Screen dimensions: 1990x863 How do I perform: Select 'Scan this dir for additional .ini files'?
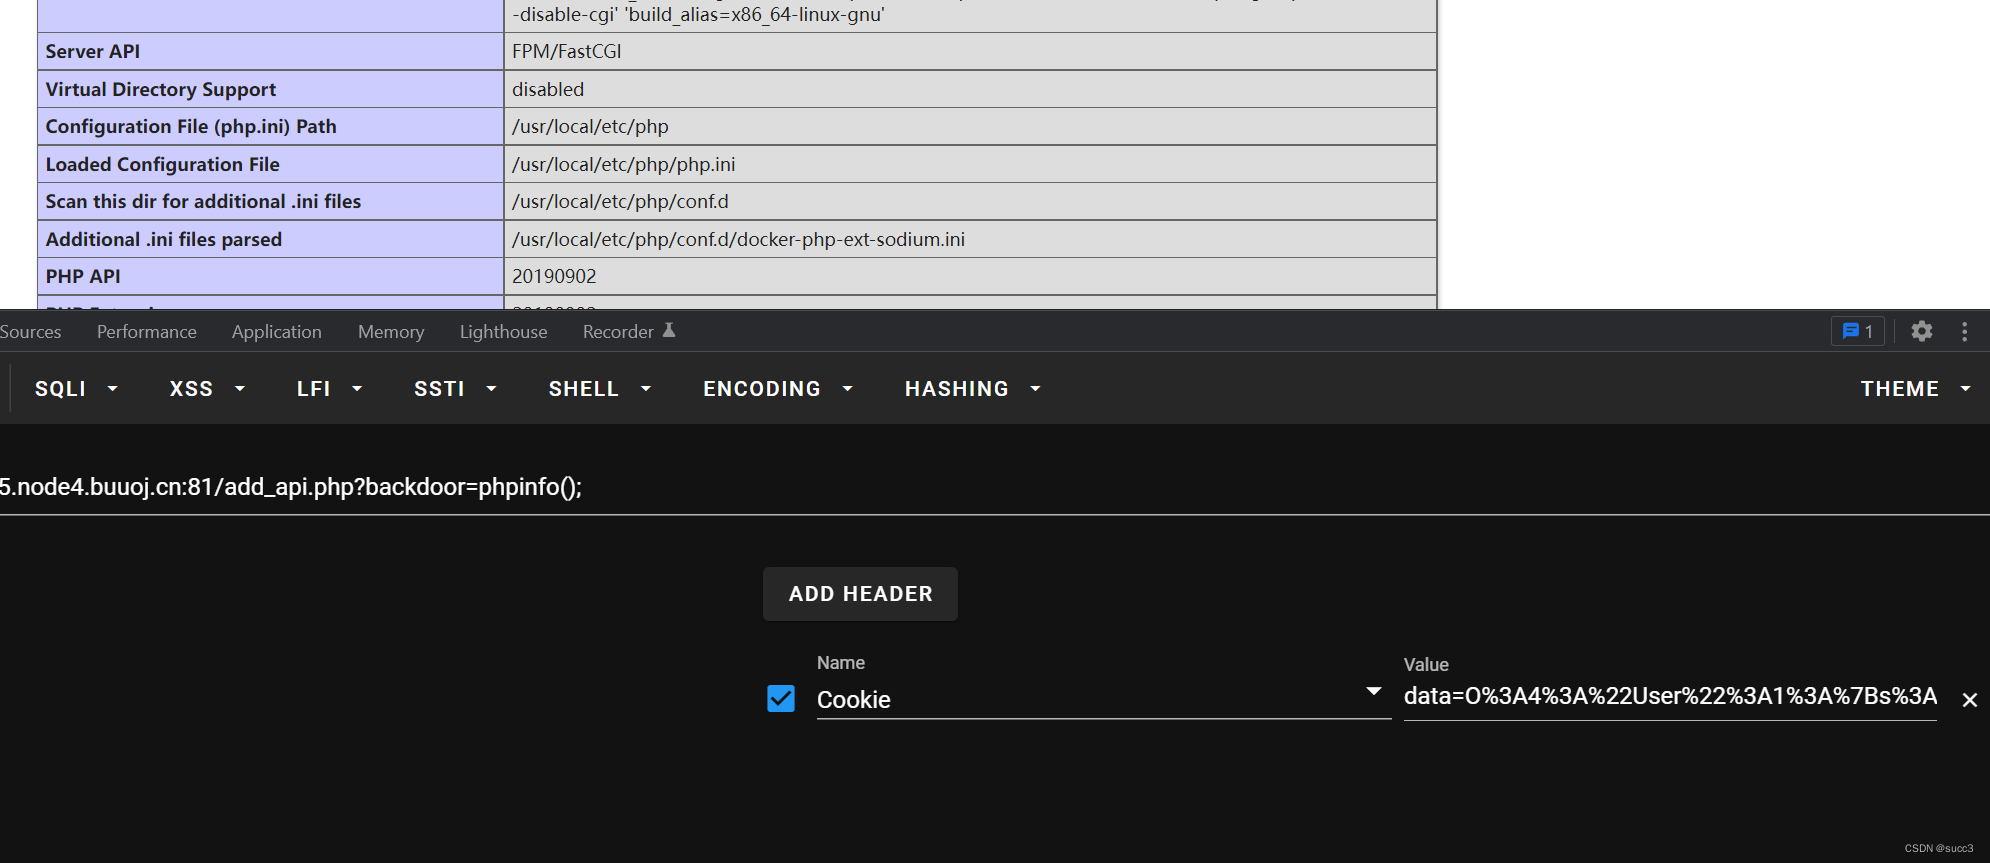pyautogui.click(x=203, y=202)
